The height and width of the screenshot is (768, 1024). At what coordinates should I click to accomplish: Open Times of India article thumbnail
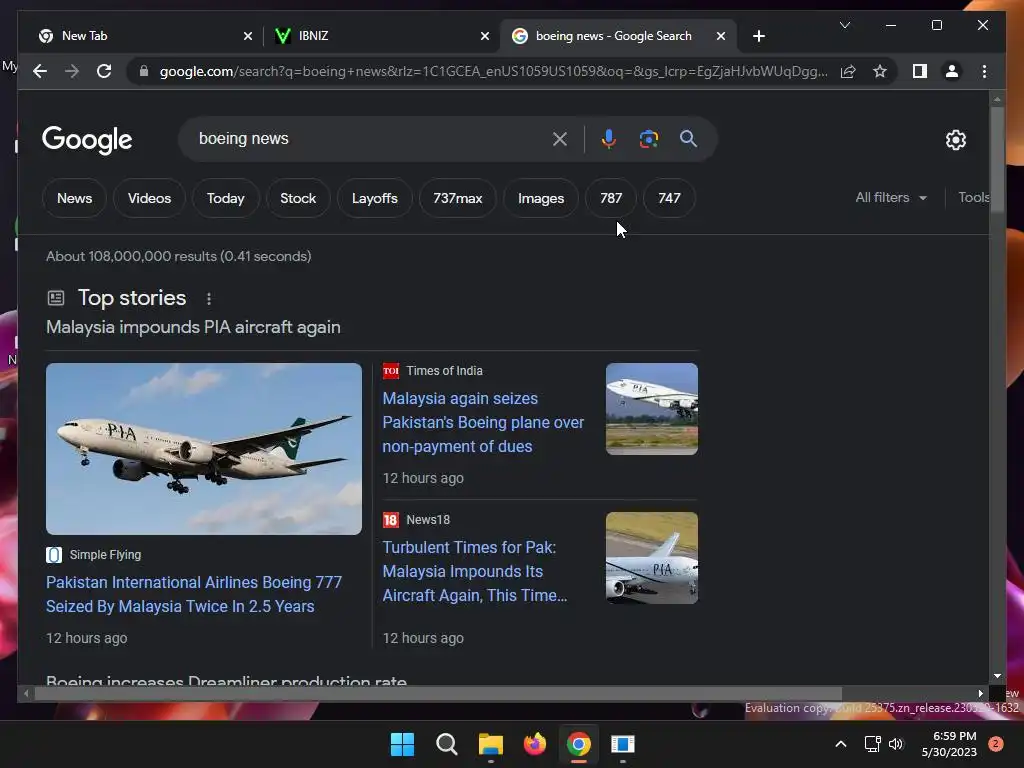[x=652, y=409]
